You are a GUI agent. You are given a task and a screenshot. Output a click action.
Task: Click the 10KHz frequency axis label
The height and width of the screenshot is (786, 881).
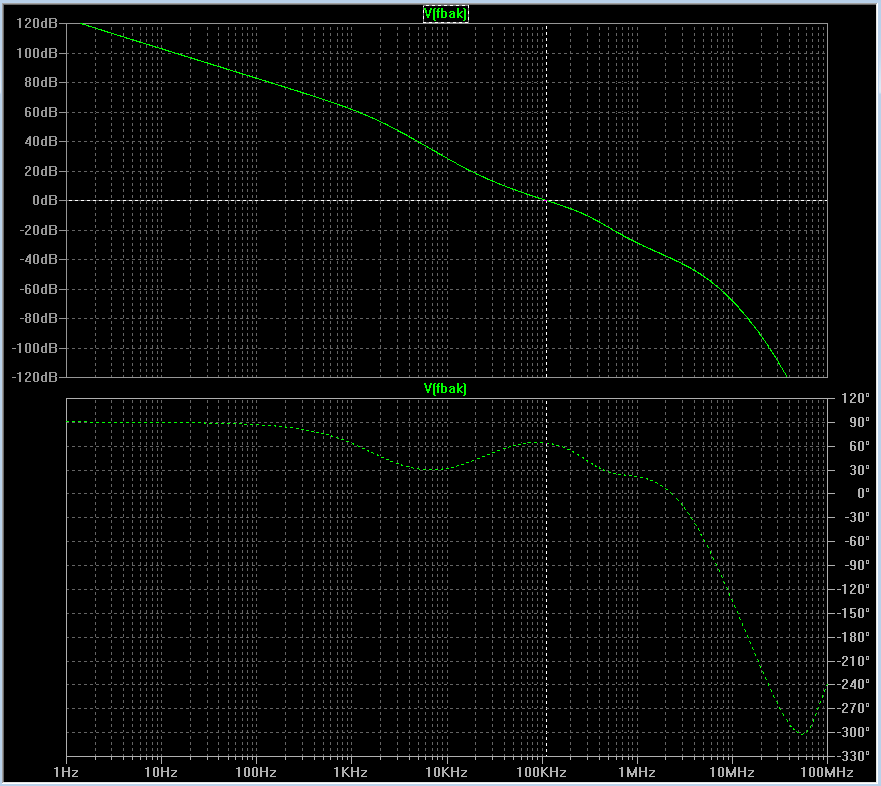click(x=447, y=773)
